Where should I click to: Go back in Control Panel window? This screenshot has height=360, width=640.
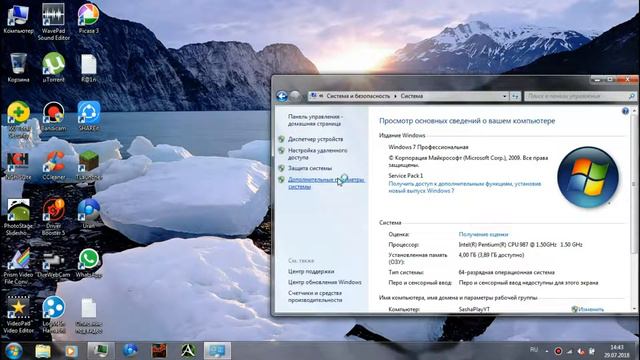tap(282, 96)
